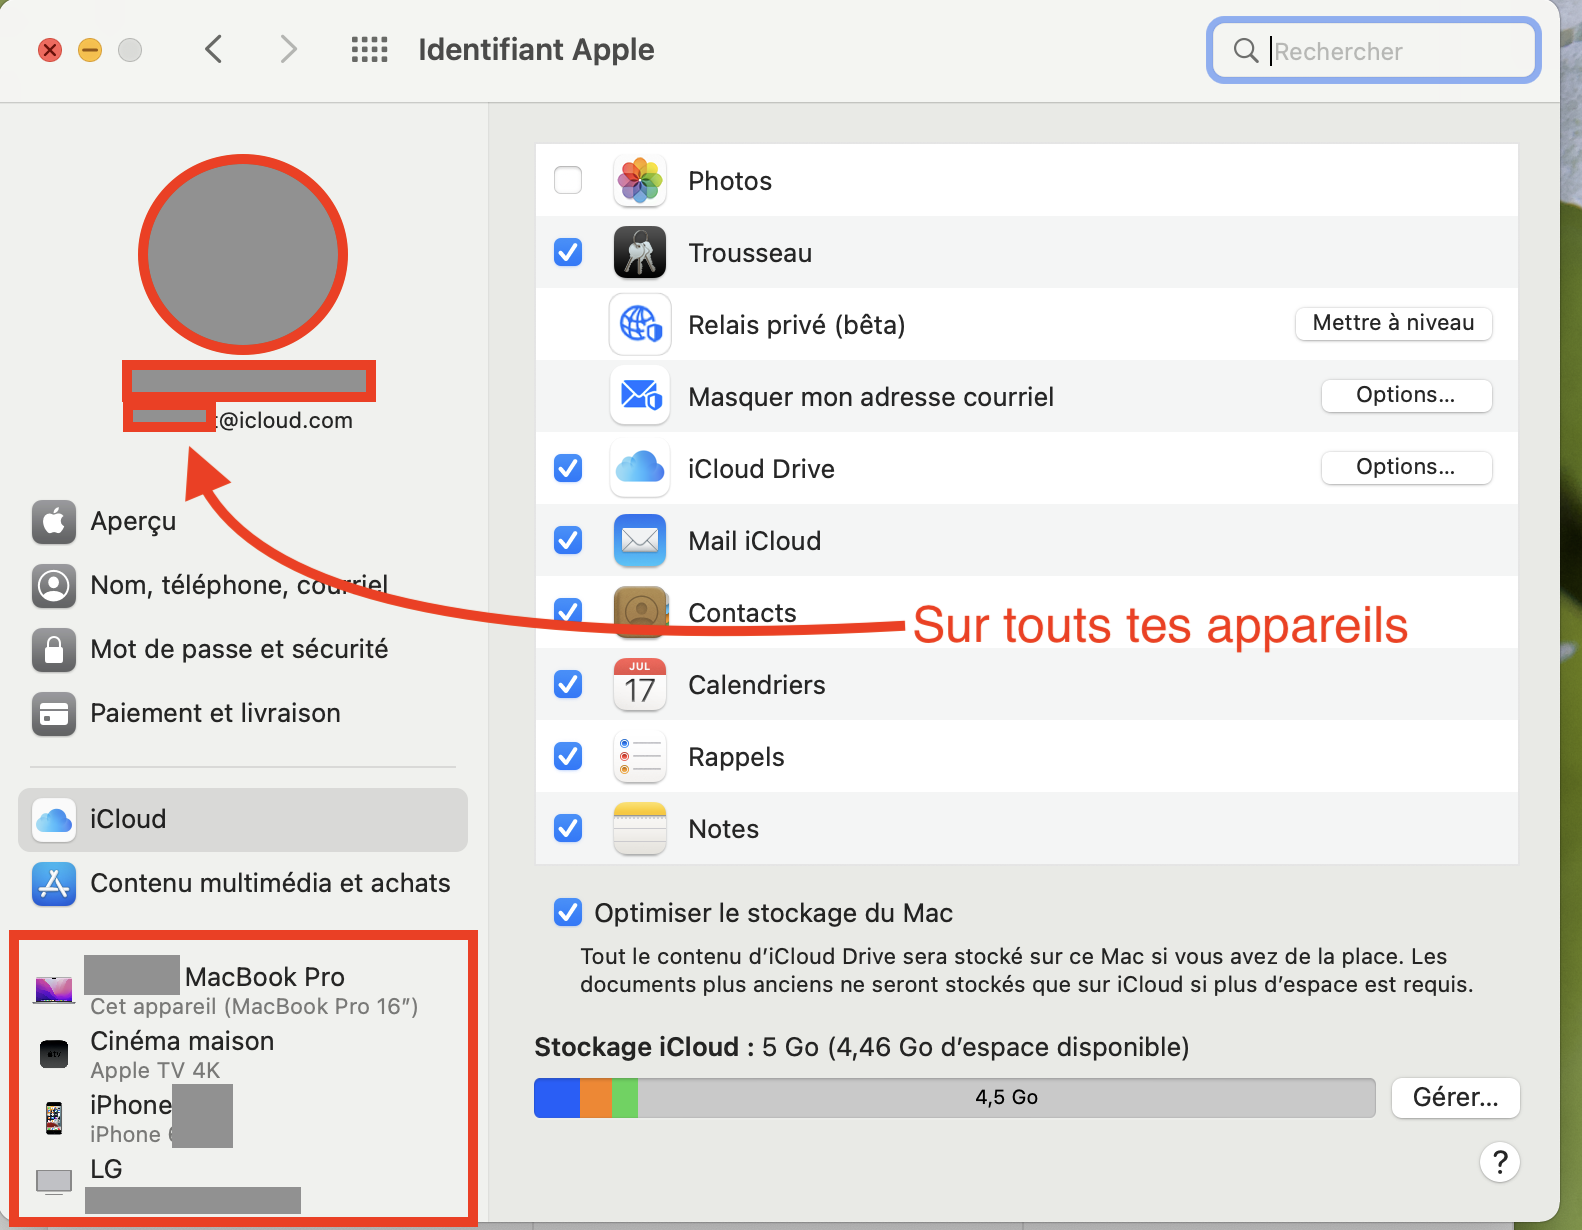Open the Aperçu section
1582x1230 pixels.
click(x=104, y=522)
